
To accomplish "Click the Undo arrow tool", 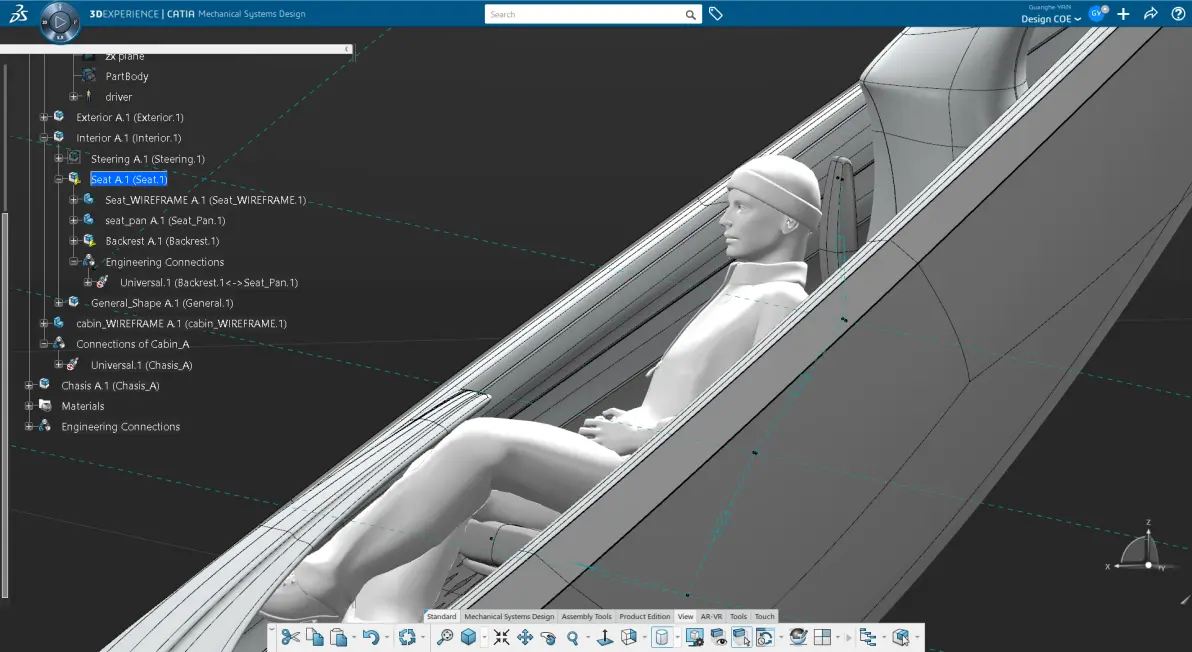I will [x=371, y=637].
